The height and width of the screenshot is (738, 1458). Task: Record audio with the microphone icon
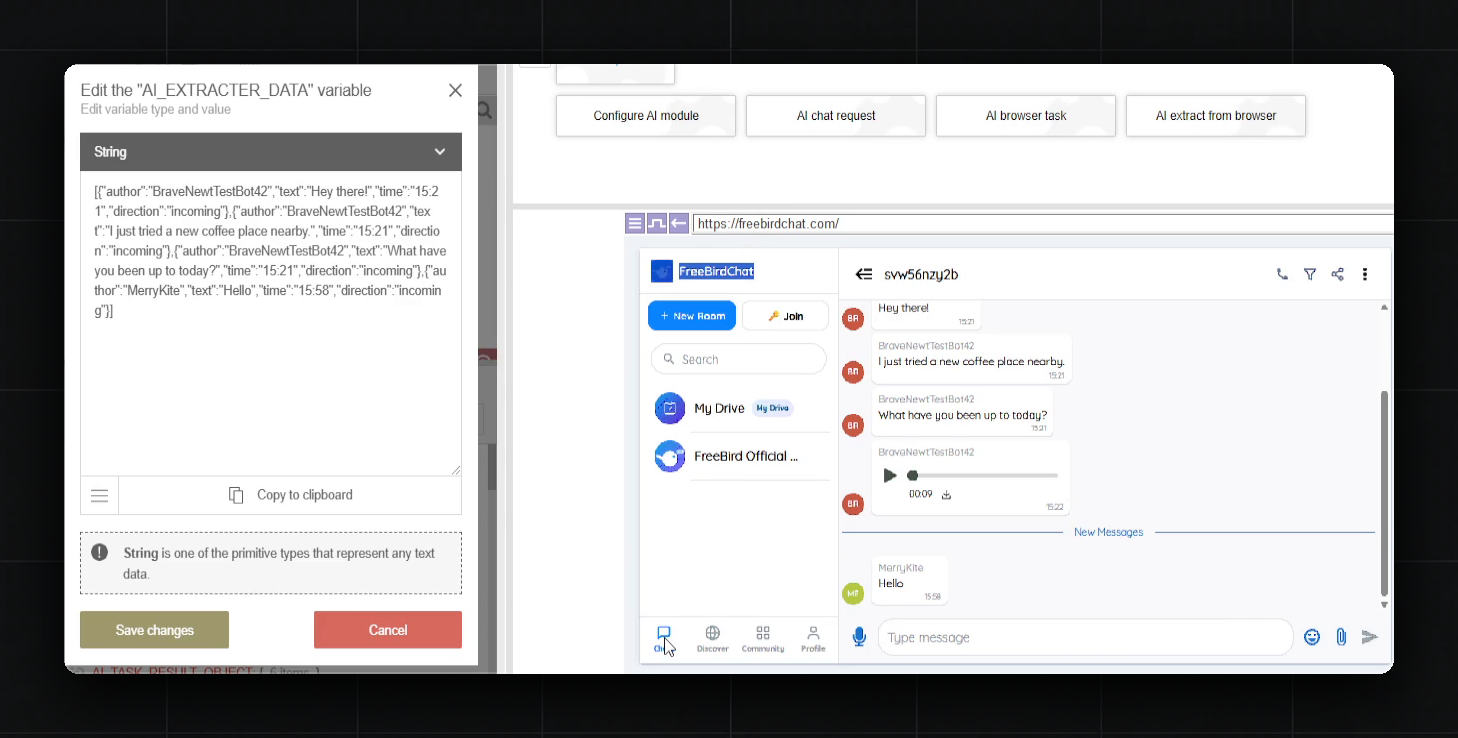coord(859,637)
